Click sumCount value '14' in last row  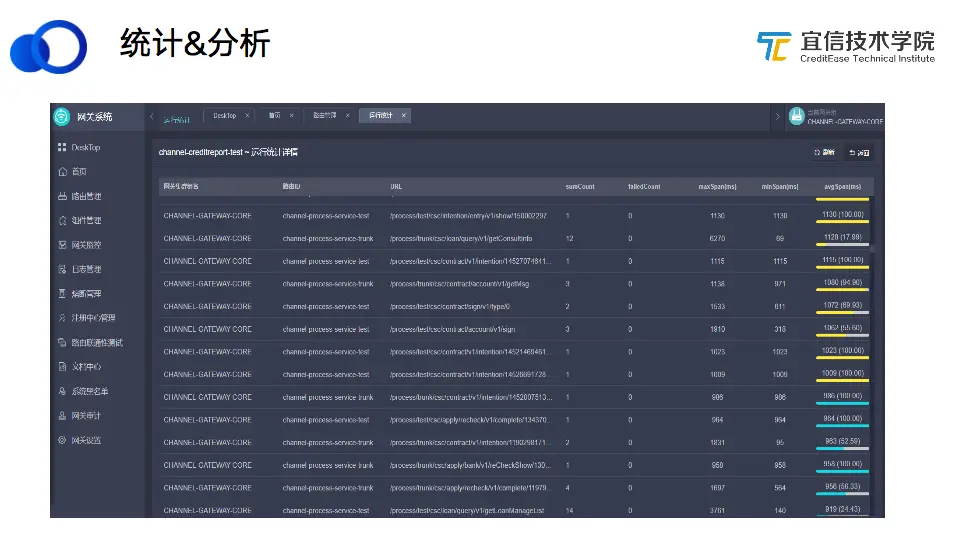click(x=569, y=511)
